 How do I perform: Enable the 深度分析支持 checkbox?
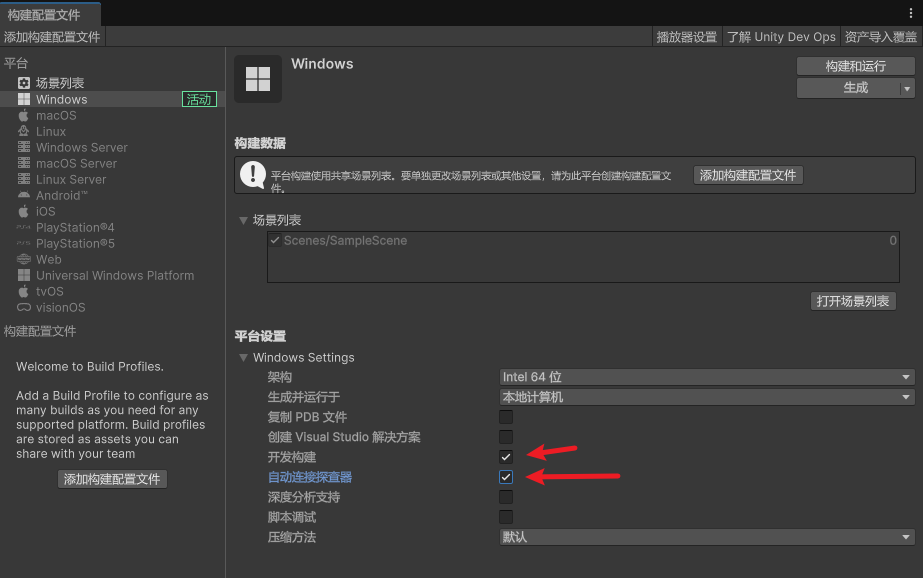(x=506, y=497)
